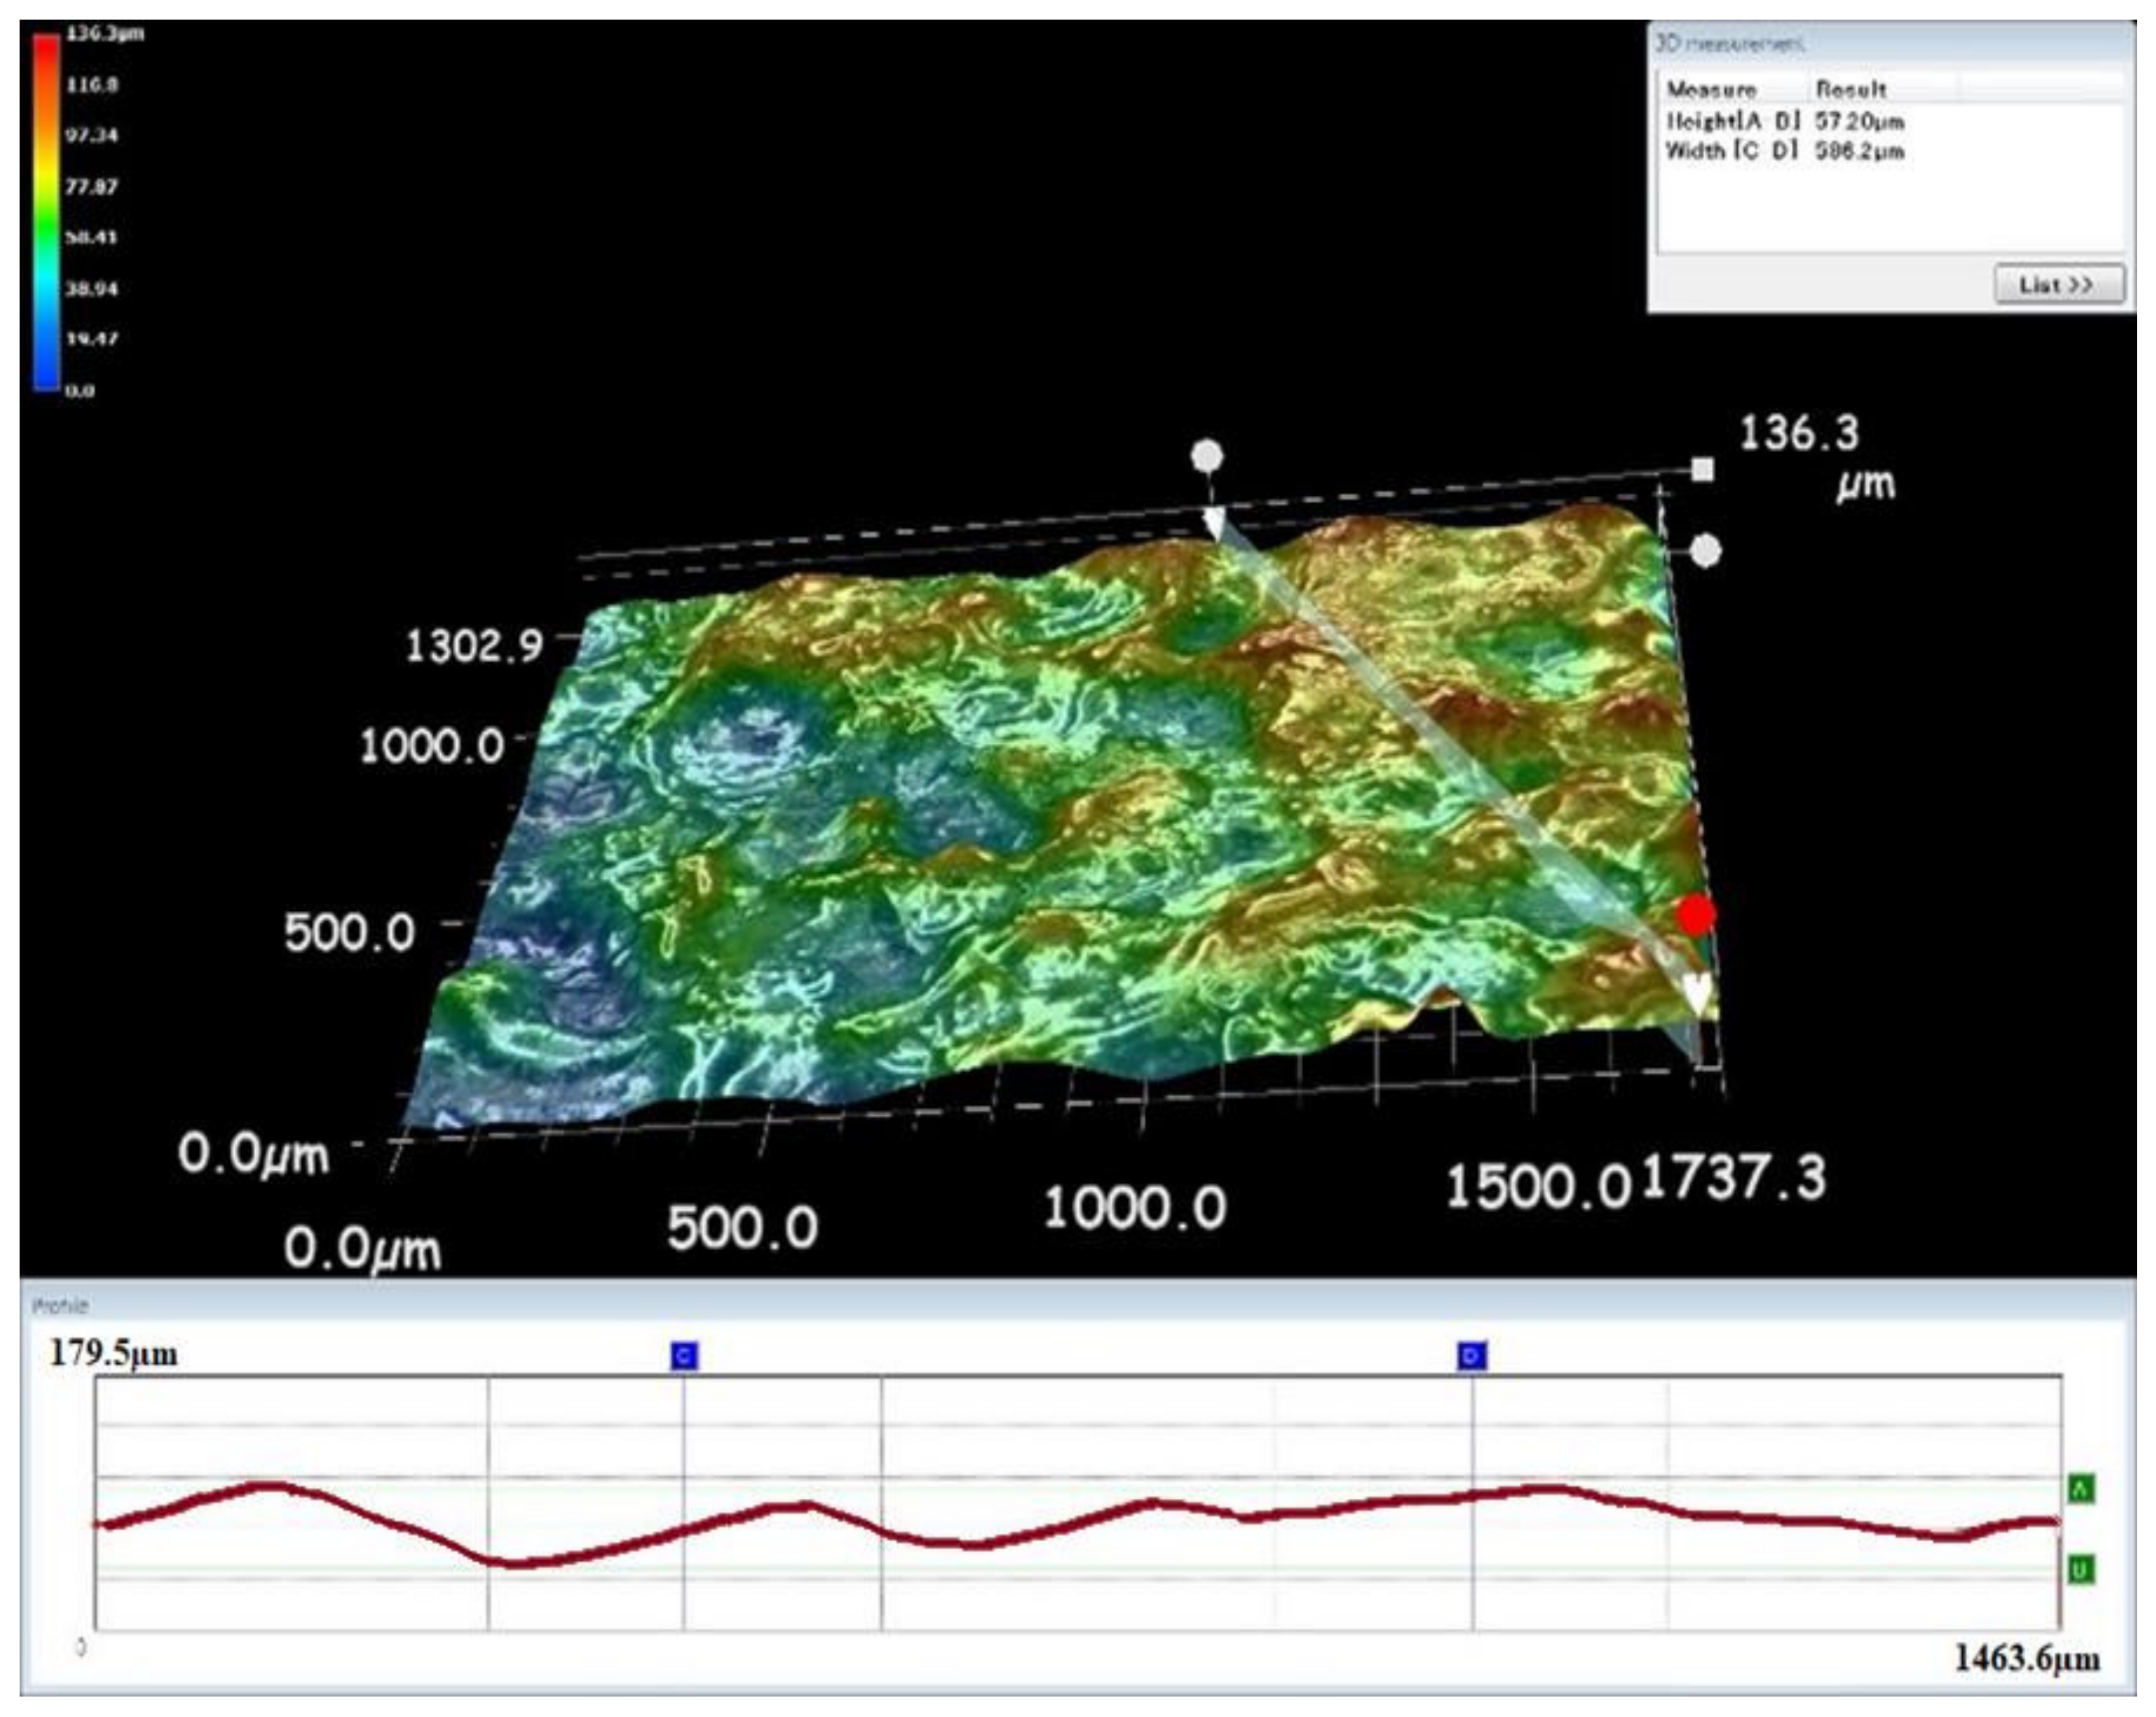Select the green A height marker
The height and width of the screenshot is (1717, 2156).
(x=2081, y=1489)
